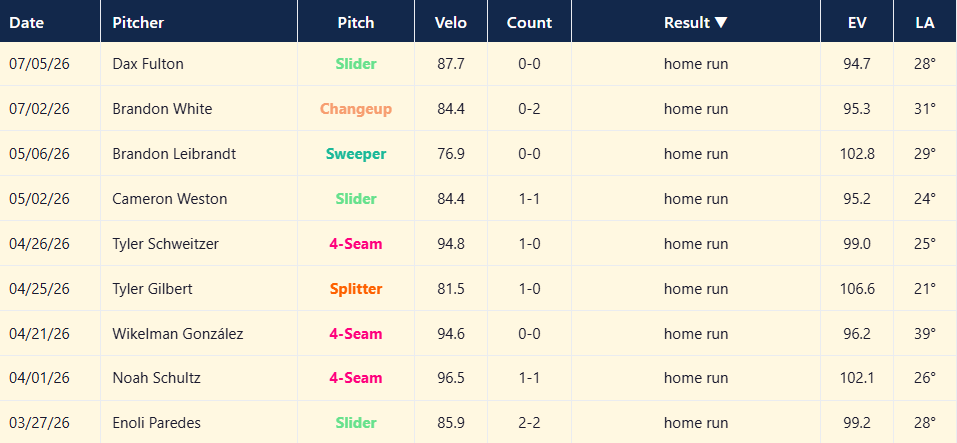The image size is (957, 443).
Task: Sort table by Velo header
Action: pos(450,23)
